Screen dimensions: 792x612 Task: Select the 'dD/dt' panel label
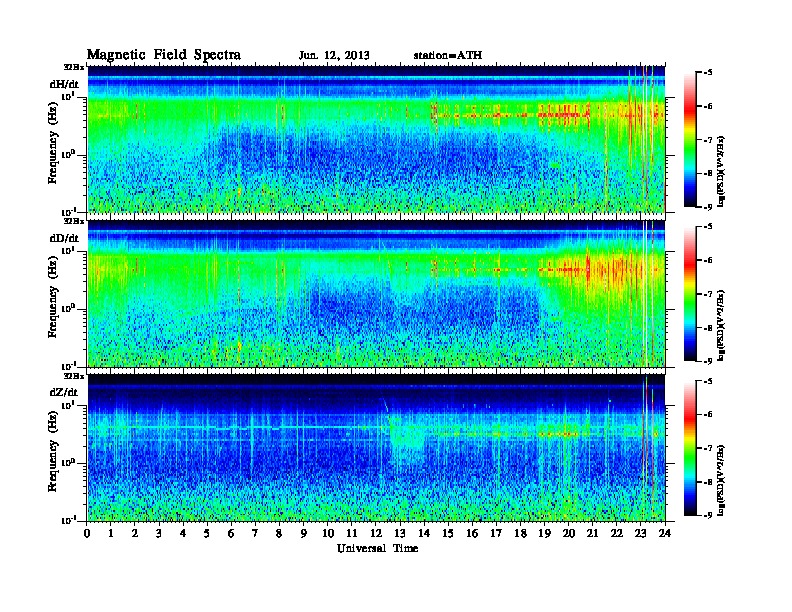click(64, 238)
